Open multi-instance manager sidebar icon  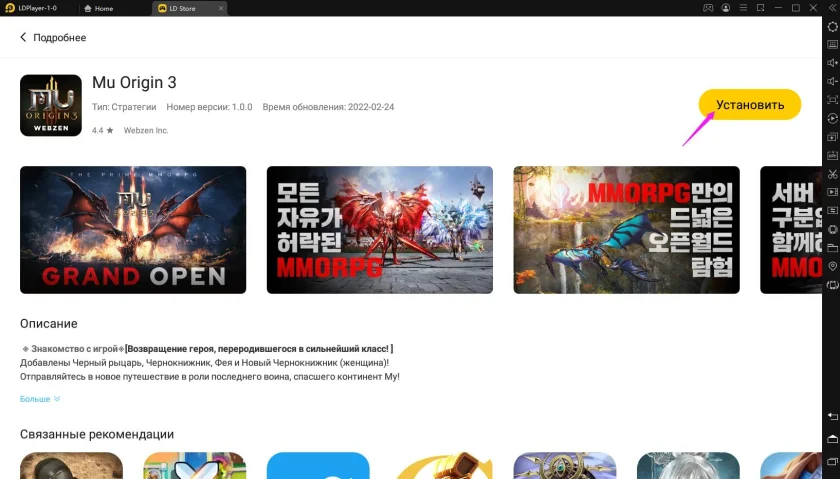tap(832, 137)
